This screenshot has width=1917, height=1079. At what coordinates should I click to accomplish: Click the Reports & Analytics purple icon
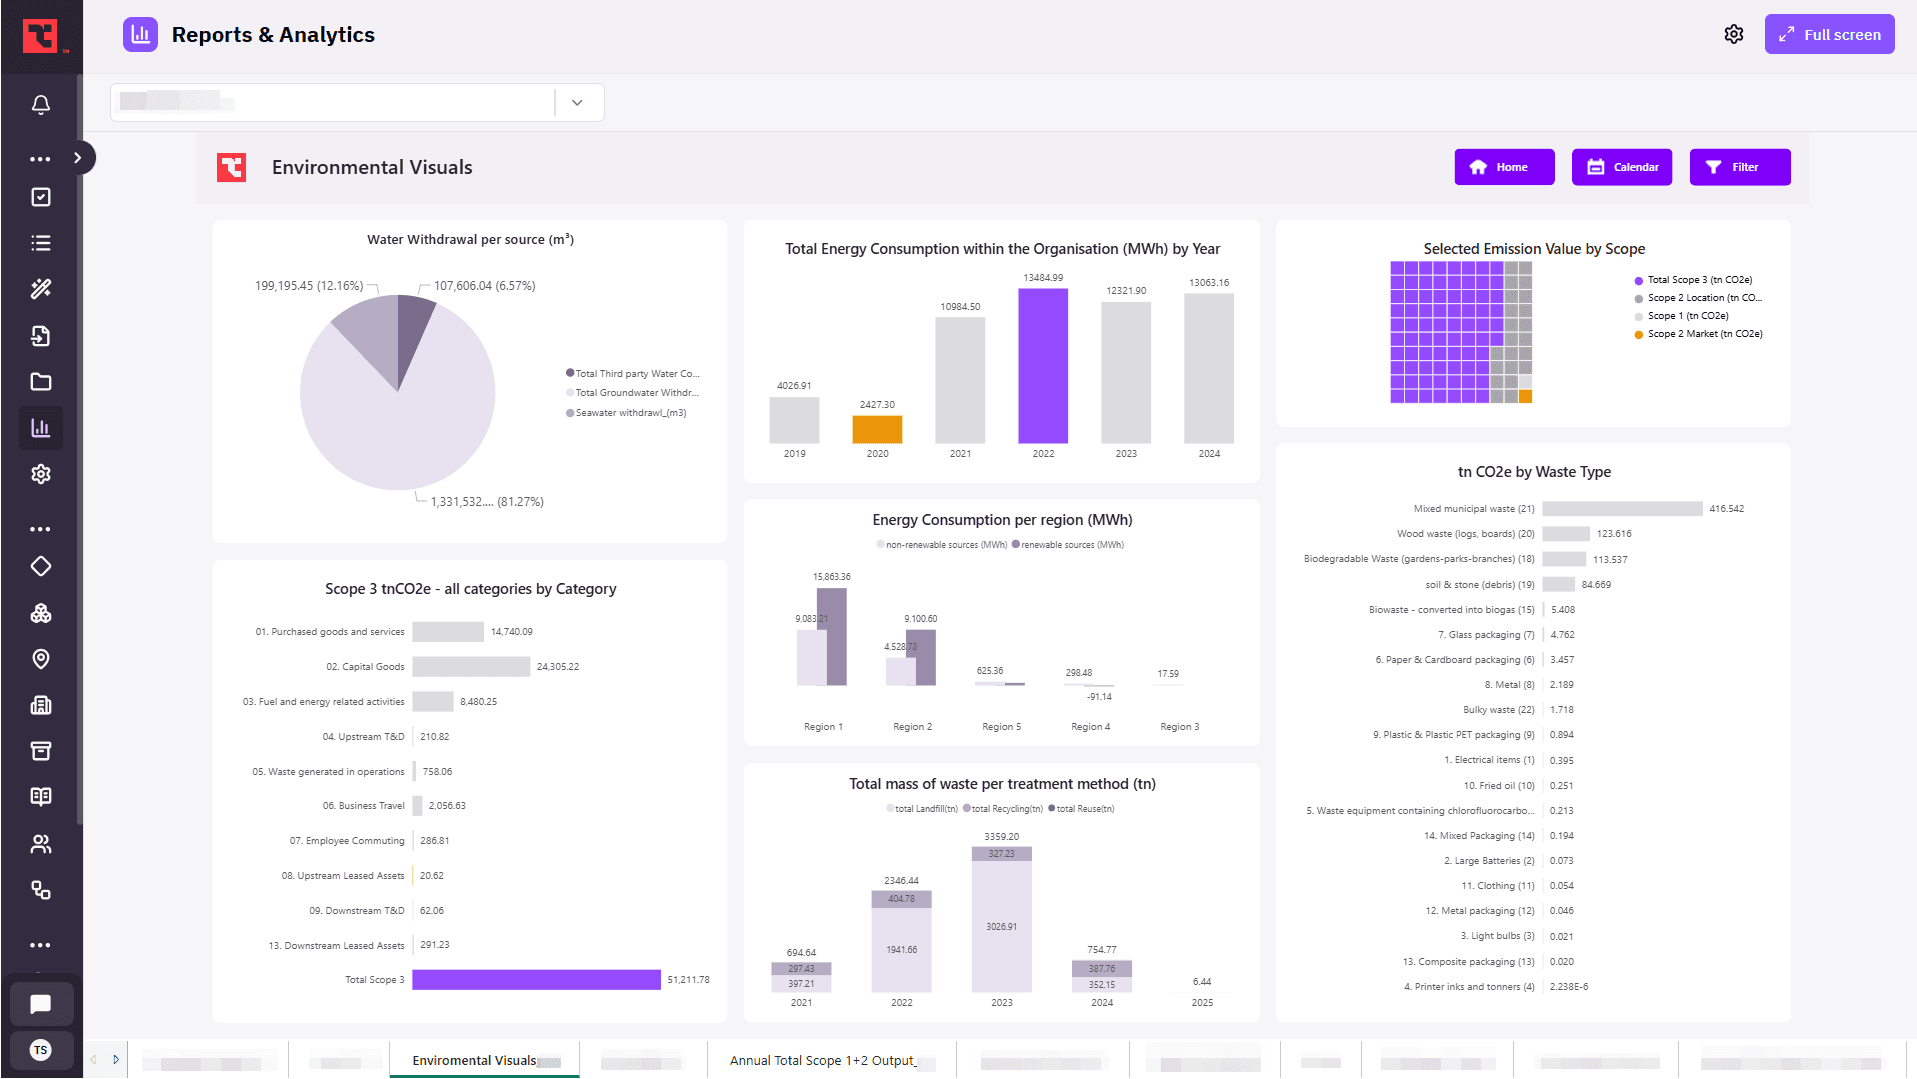tap(141, 34)
